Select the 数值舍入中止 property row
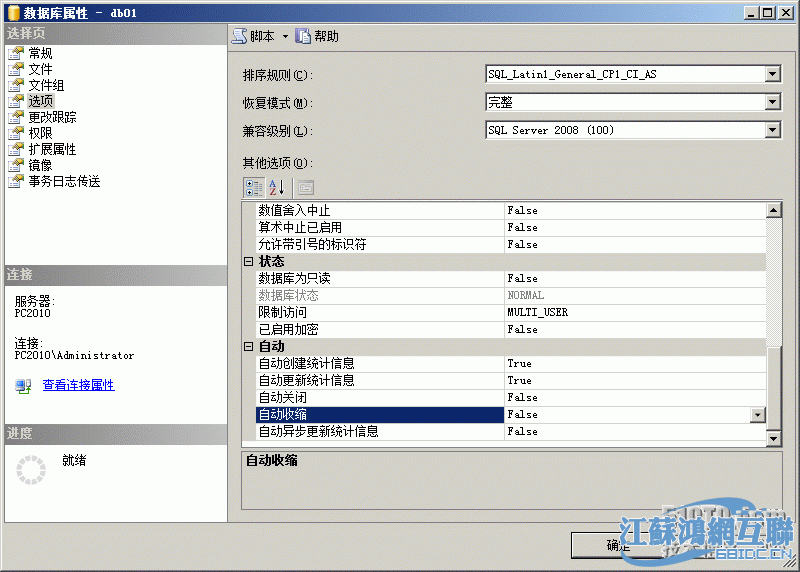Viewport: 800px width, 572px height. pos(510,210)
